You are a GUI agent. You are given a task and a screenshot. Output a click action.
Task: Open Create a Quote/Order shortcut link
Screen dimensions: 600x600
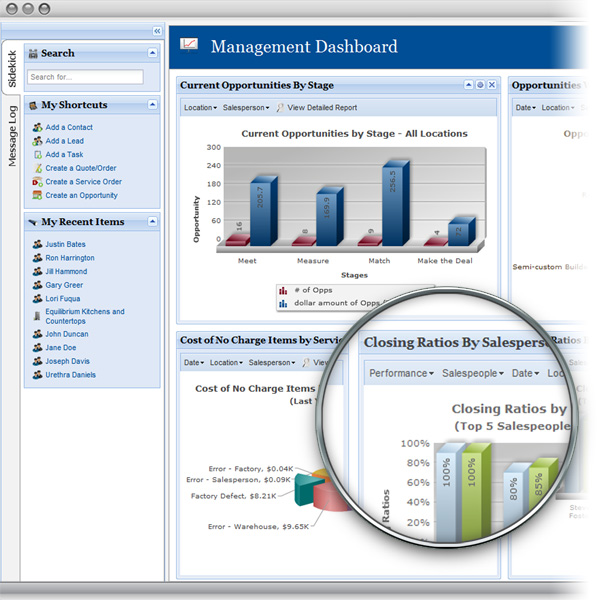pyautogui.click(x=81, y=168)
